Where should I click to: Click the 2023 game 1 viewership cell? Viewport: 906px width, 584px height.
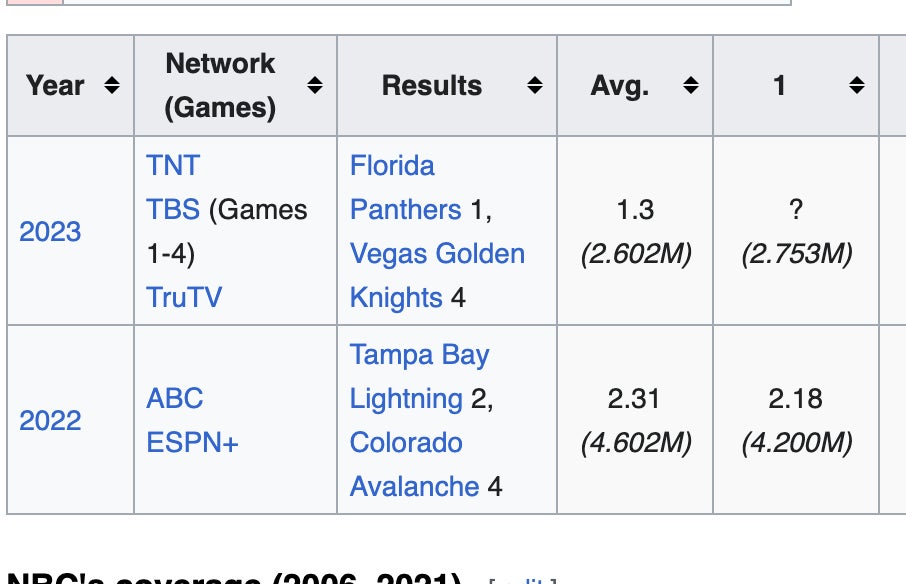click(x=795, y=254)
